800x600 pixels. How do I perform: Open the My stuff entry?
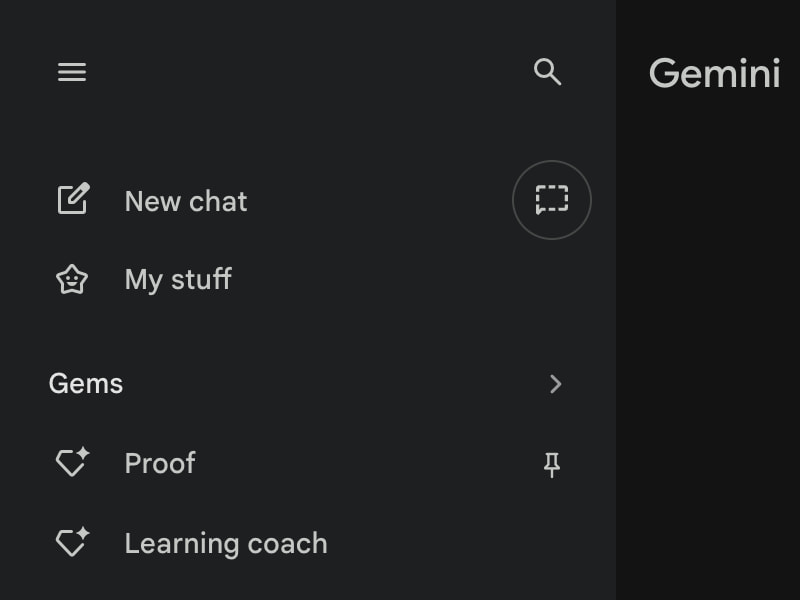tap(178, 279)
